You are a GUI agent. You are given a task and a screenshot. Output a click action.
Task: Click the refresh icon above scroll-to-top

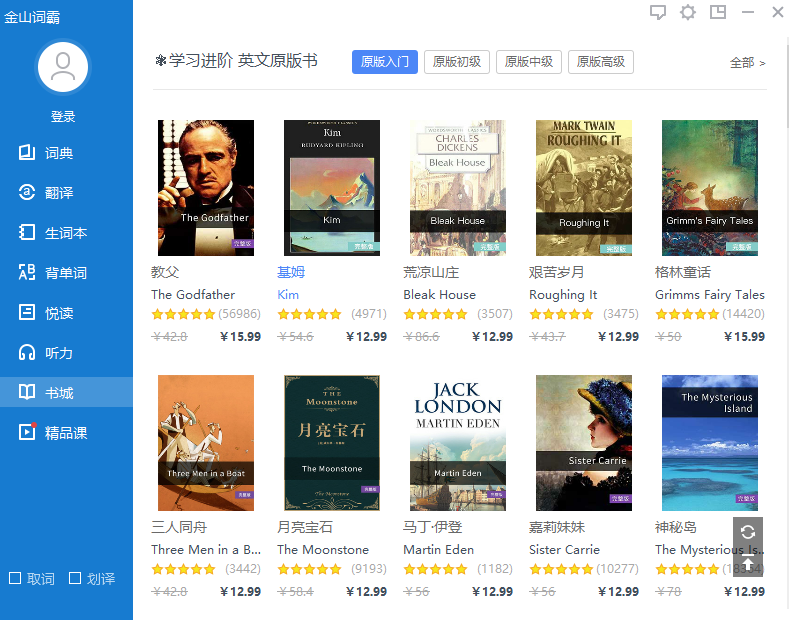coord(748,532)
